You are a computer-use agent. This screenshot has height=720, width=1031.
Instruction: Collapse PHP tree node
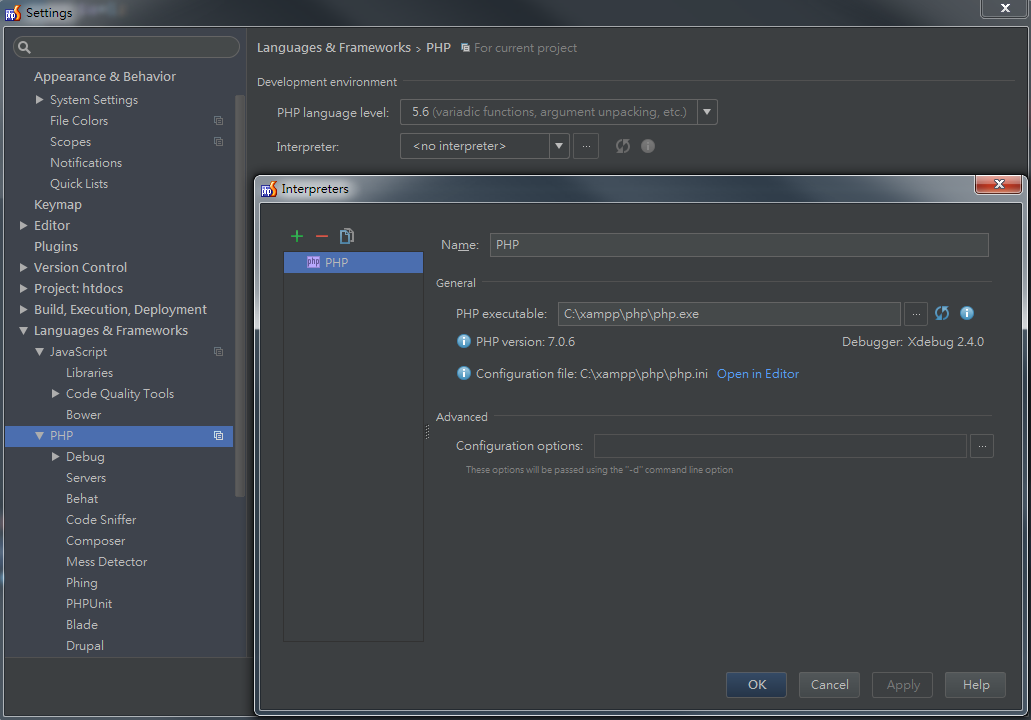[39, 436]
